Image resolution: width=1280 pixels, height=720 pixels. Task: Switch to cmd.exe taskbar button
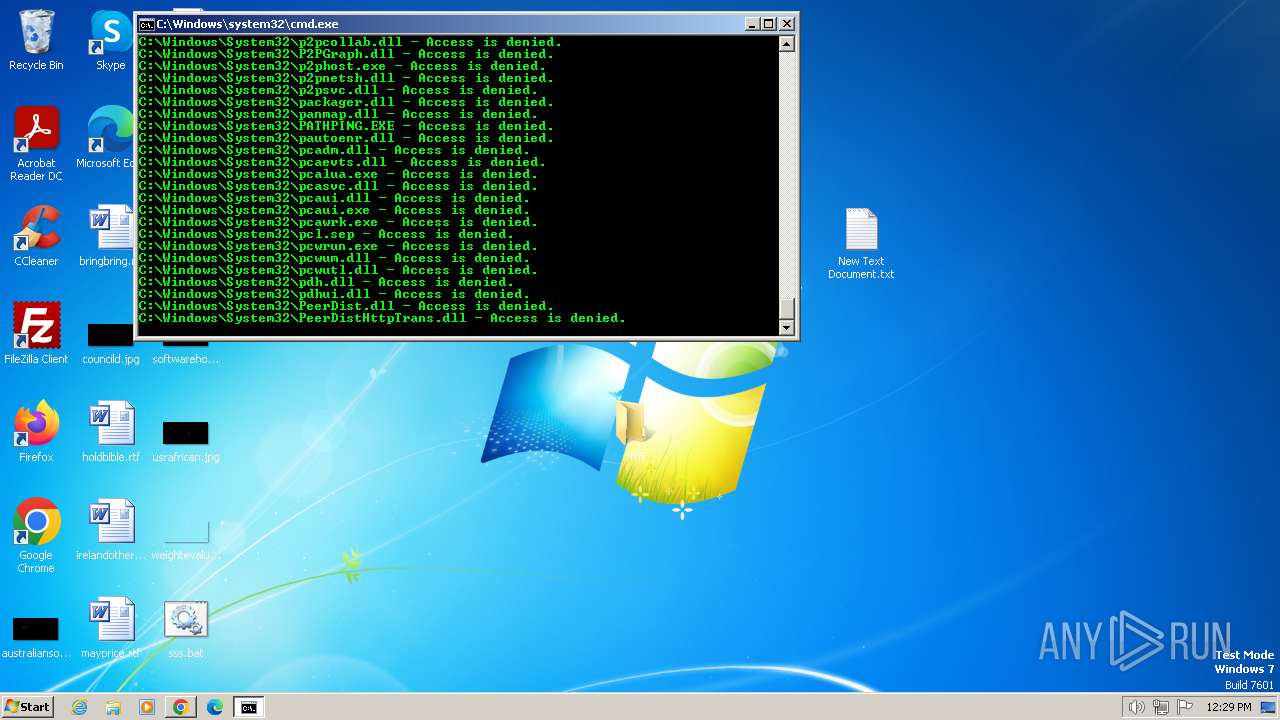tap(248, 707)
